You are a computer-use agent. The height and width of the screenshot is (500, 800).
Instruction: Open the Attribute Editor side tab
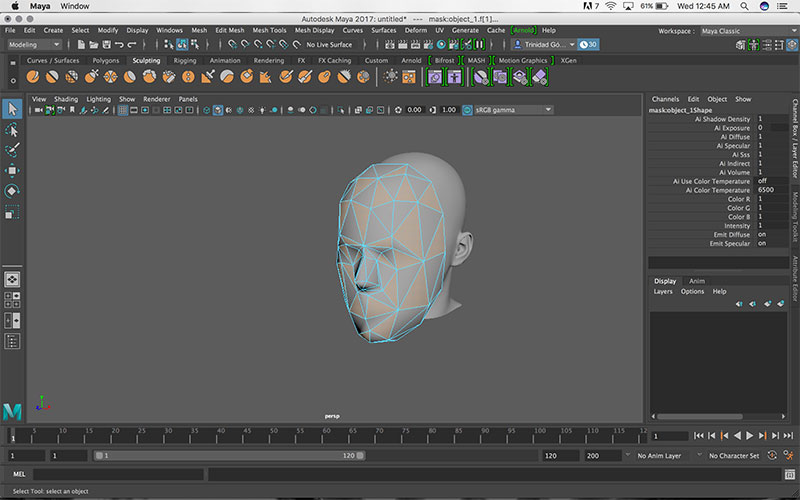795,279
